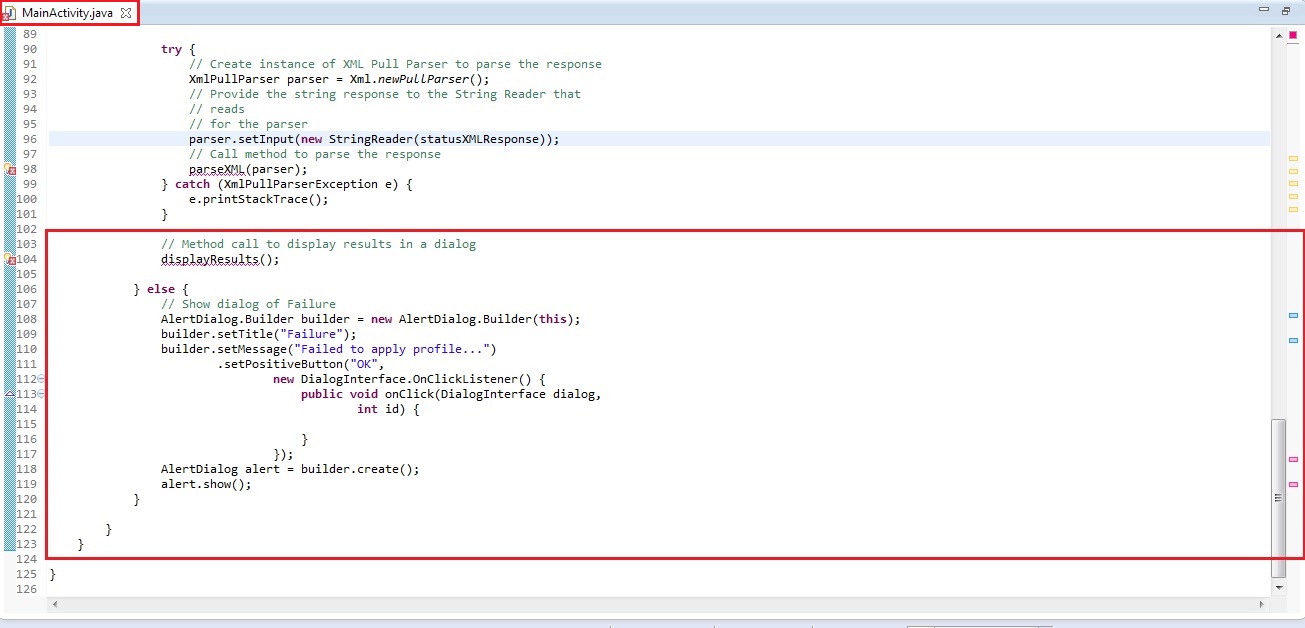
Task: Click the lower pink marker in overview ruler
Action: pyautogui.click(x=1293, y=484)
